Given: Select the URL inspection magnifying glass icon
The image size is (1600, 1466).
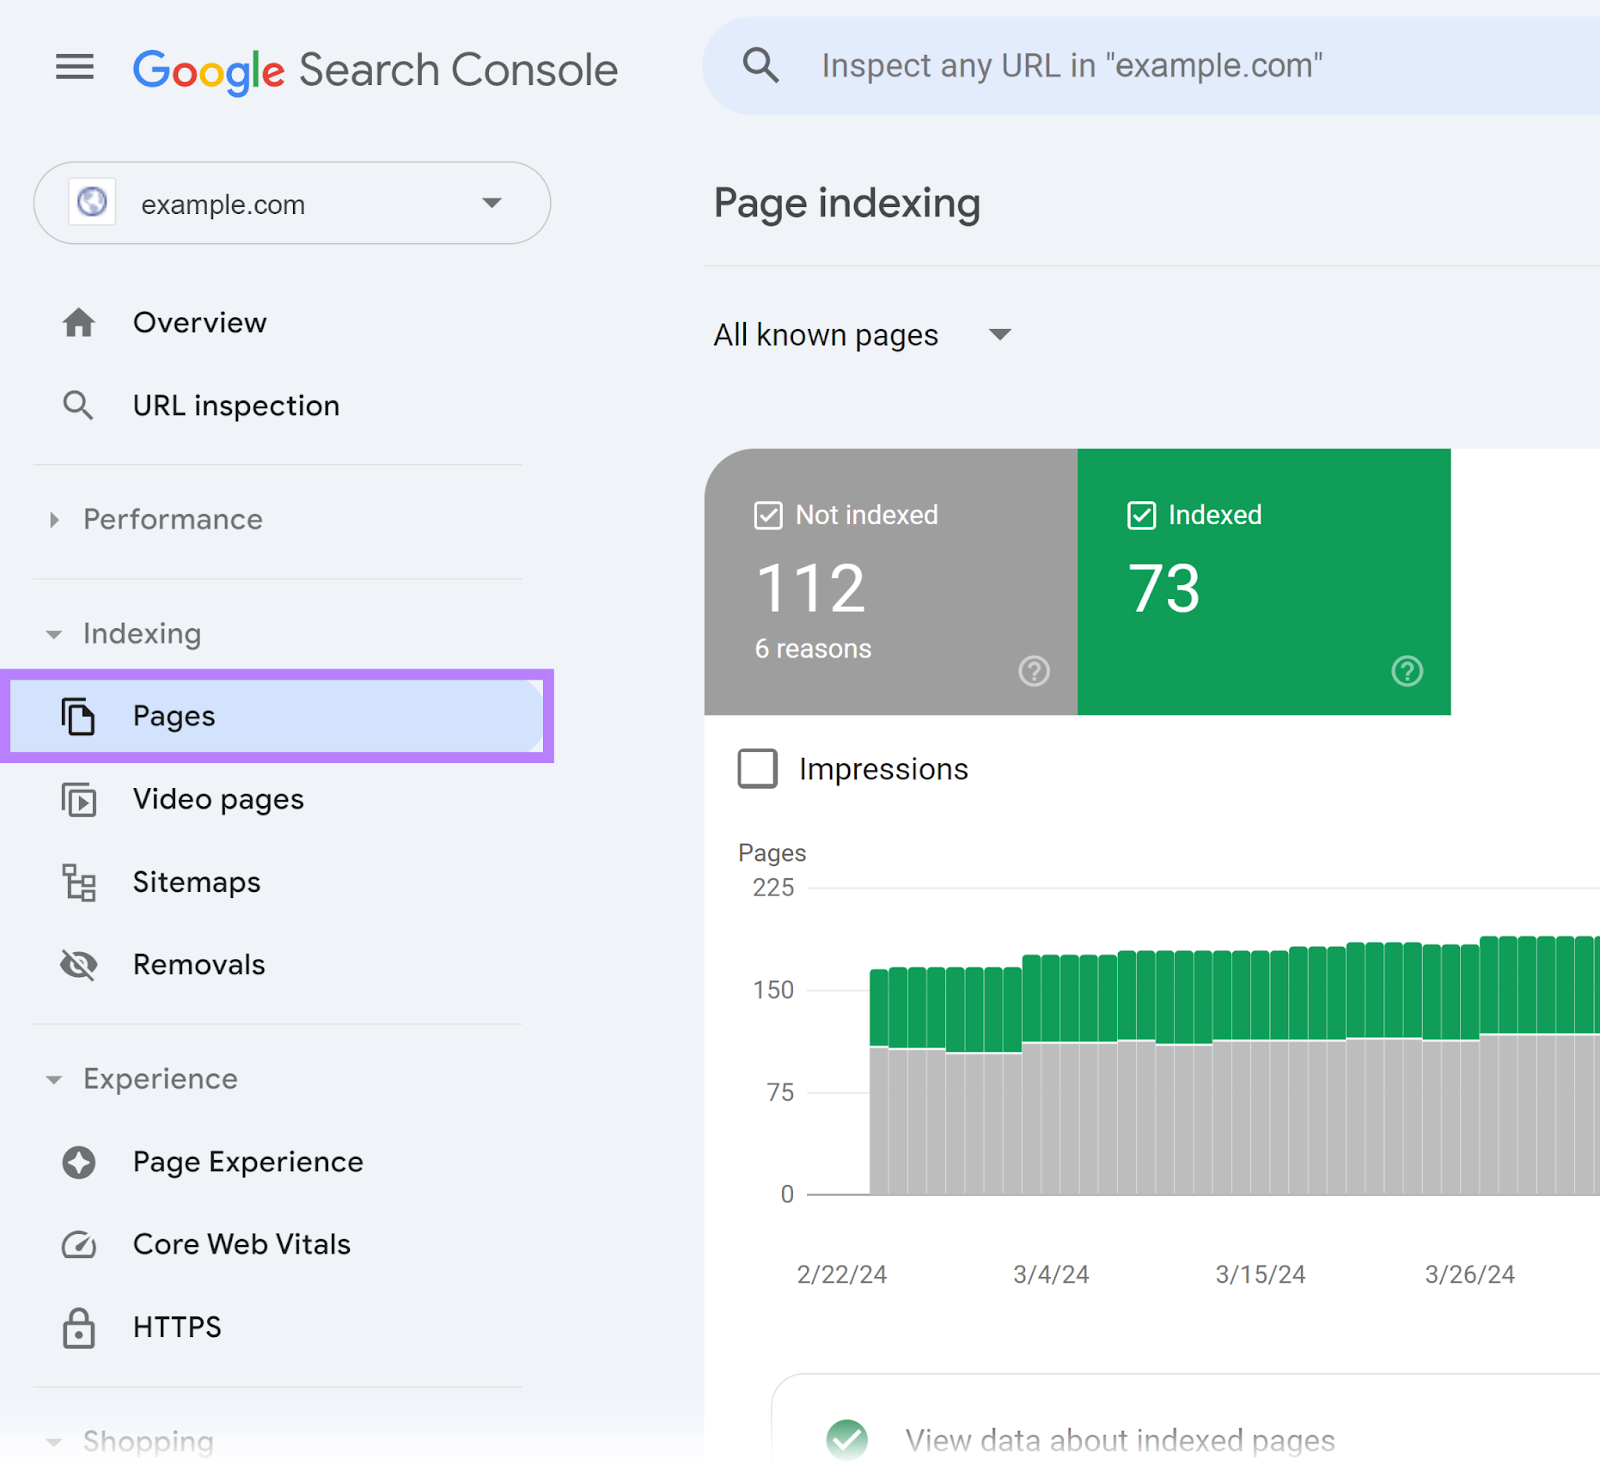Looking at the screenshot, I should tap(78, 405).
